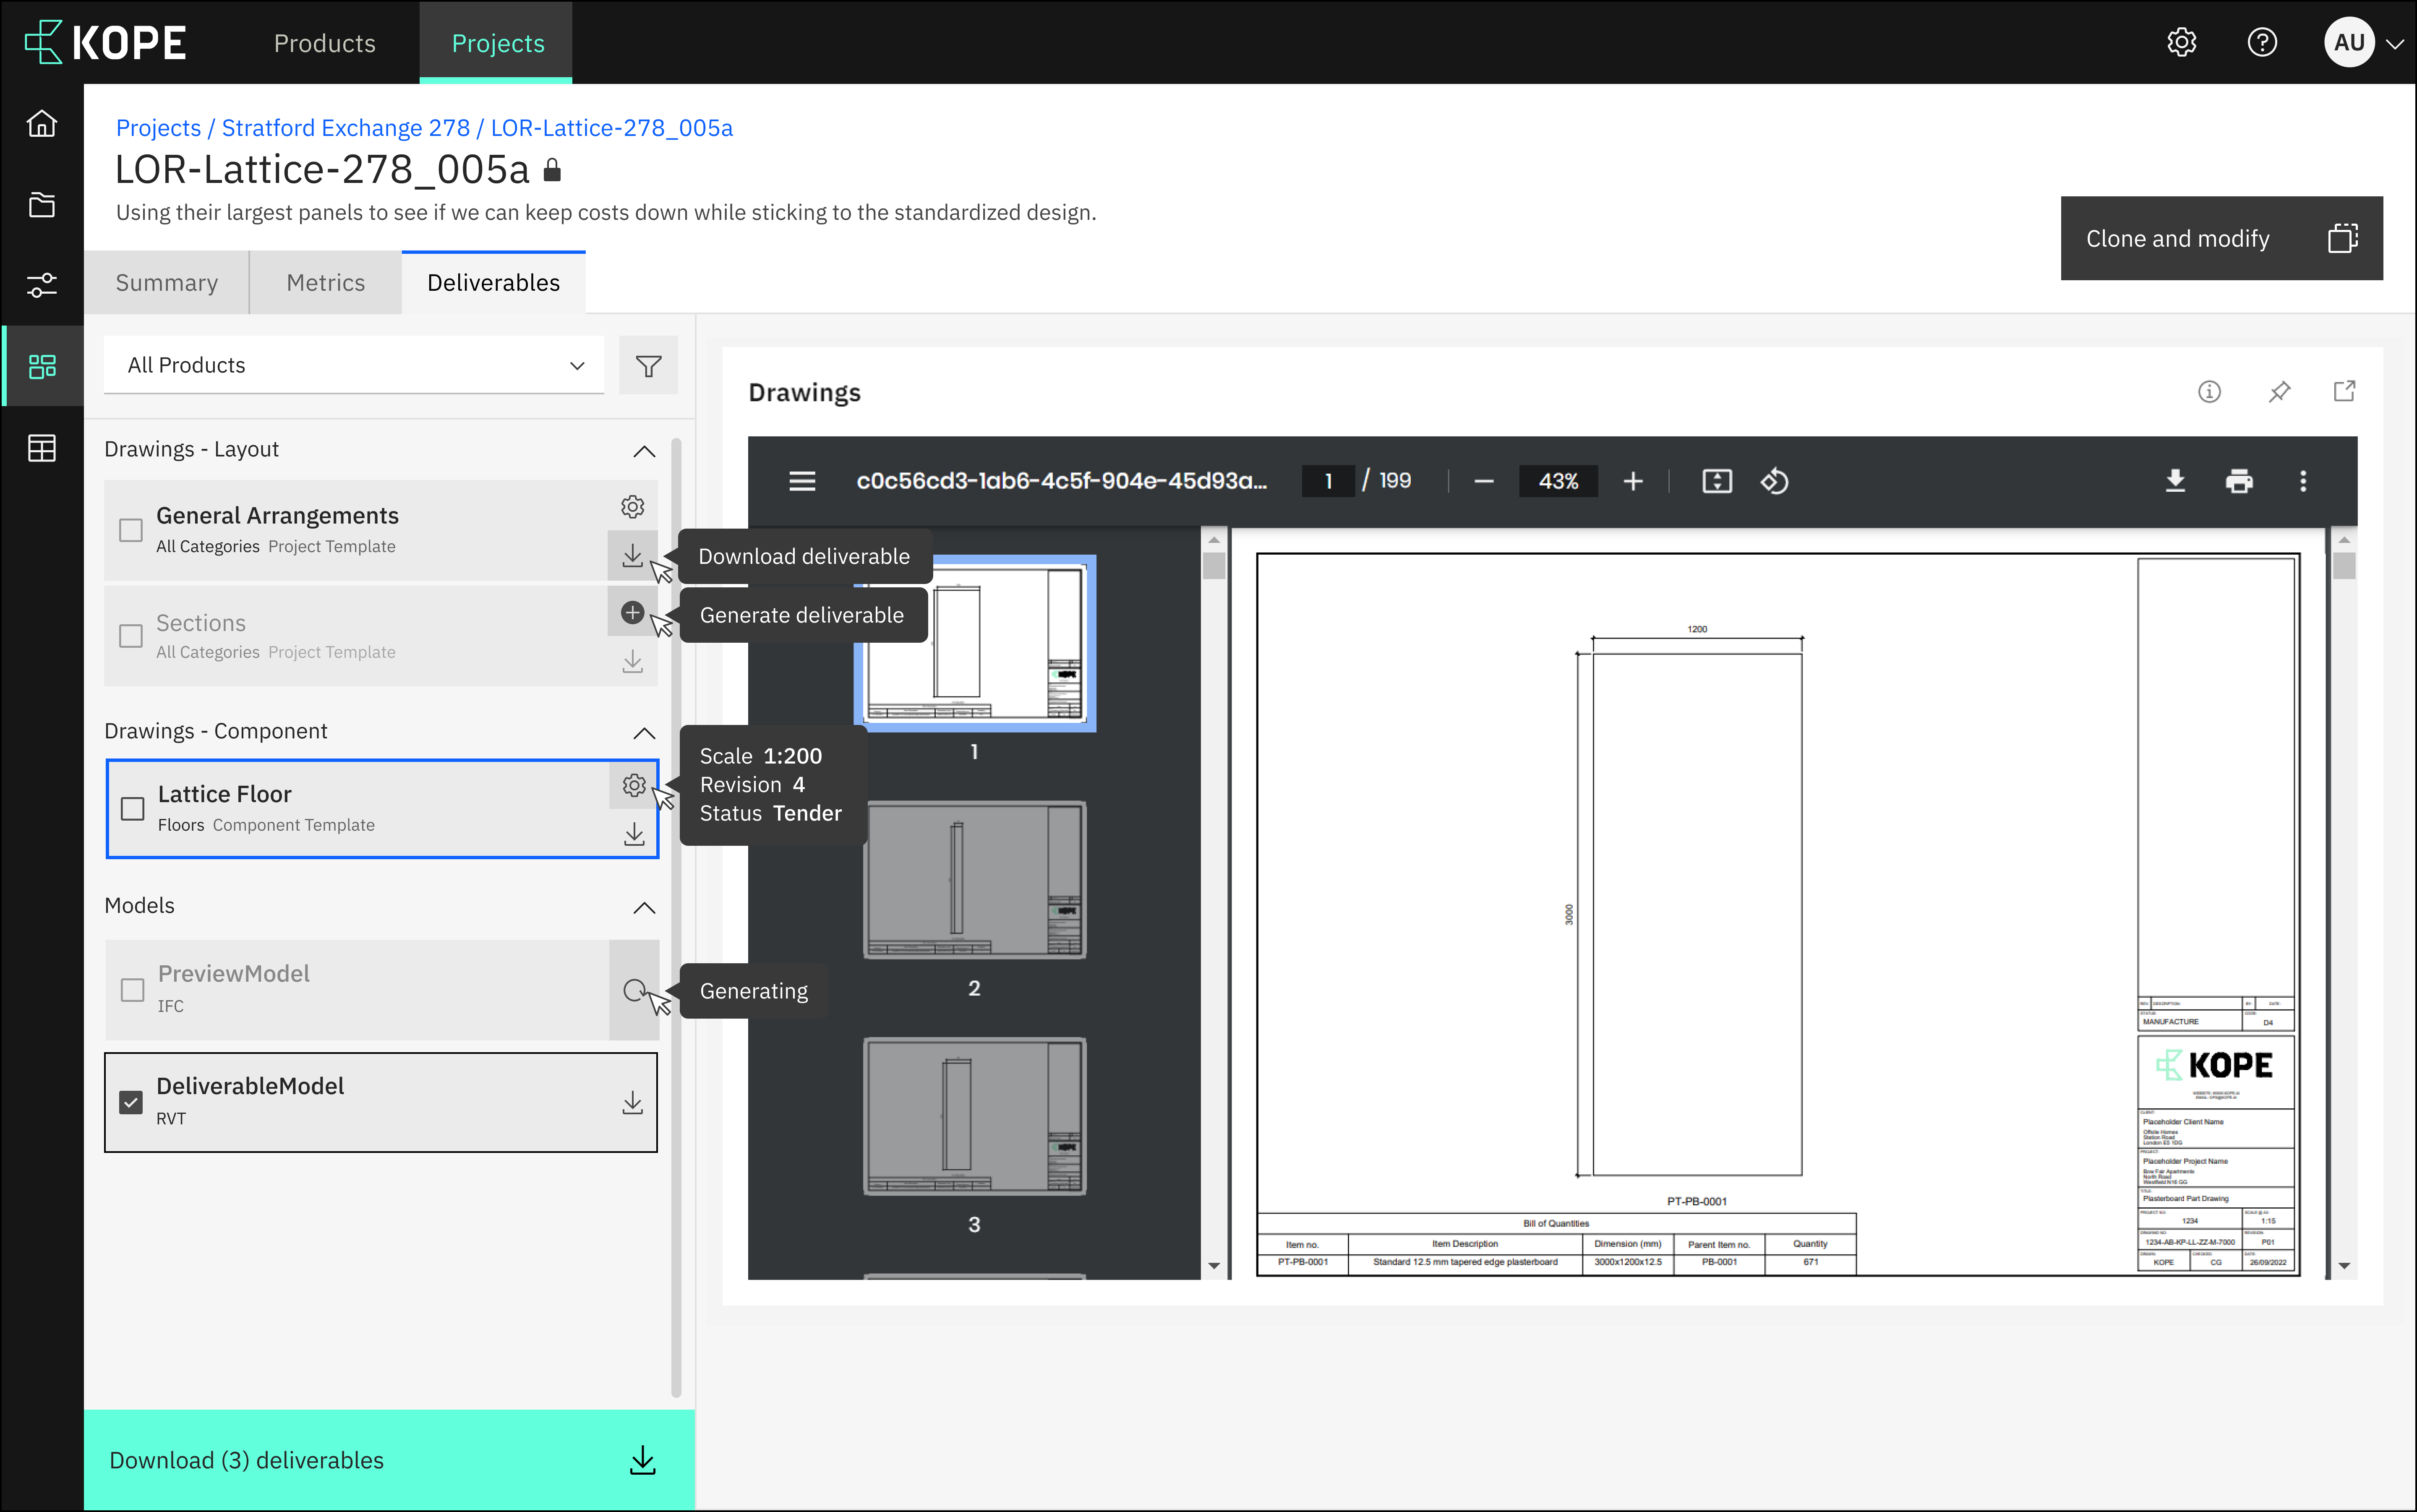Open the Products top menu
This screenshot has height=1512, width=2417.
[324, 43]
